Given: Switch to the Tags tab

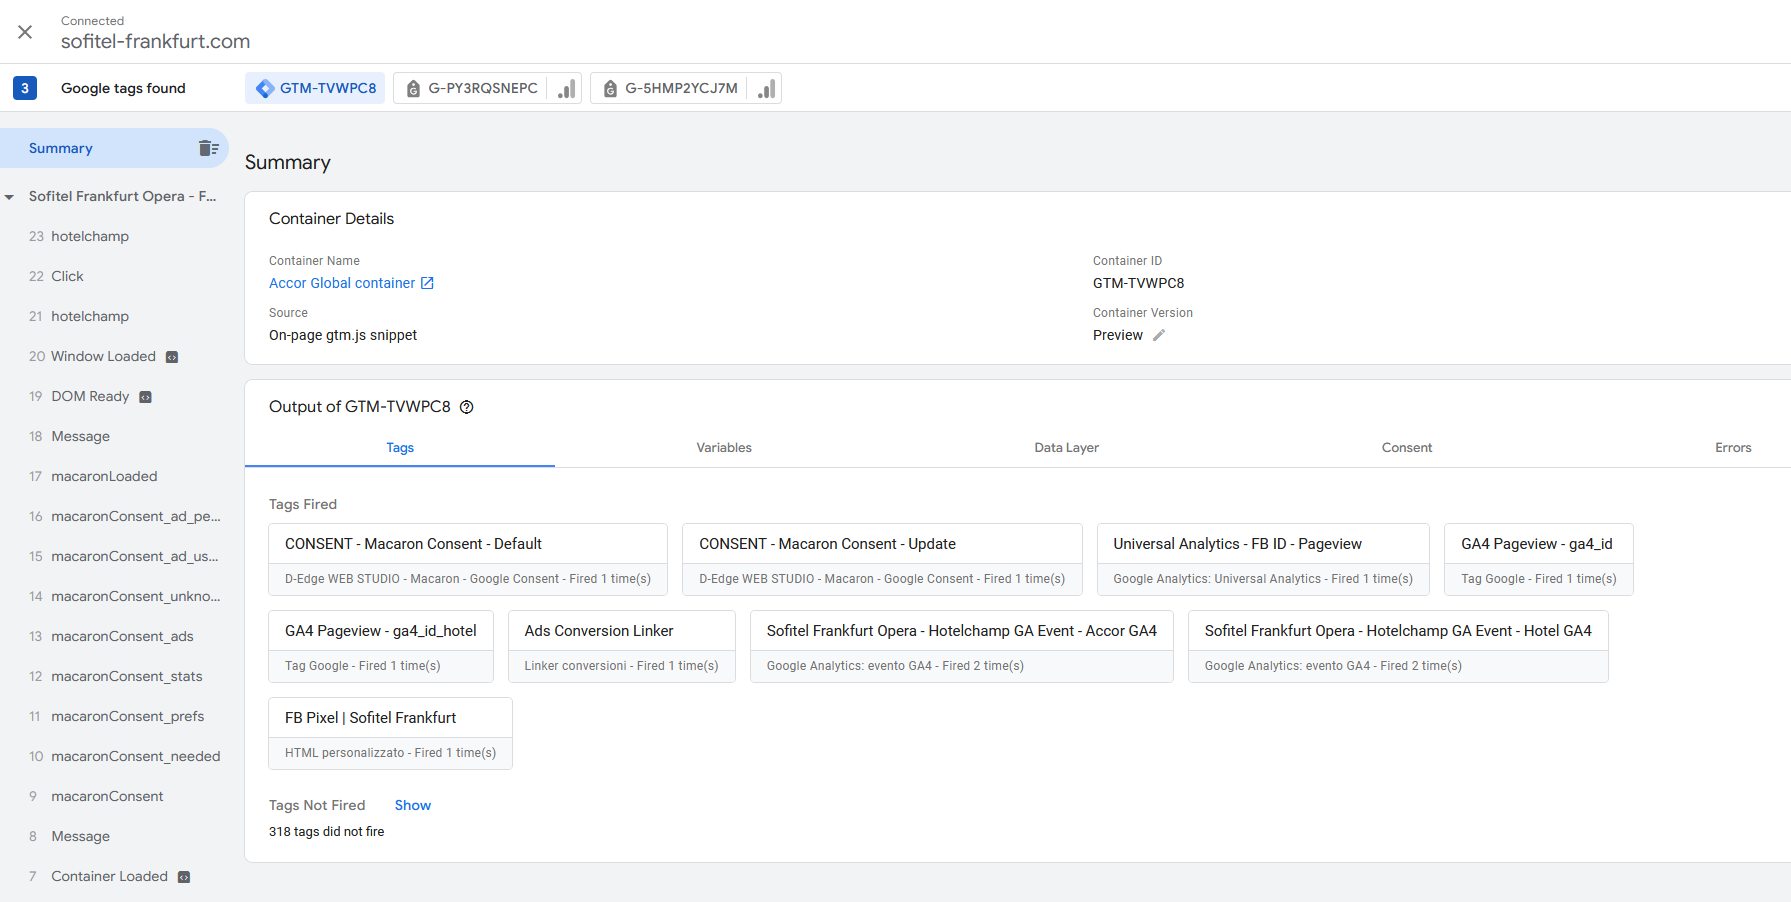Looking at the screenshot, I should click(x=400, y=448).
